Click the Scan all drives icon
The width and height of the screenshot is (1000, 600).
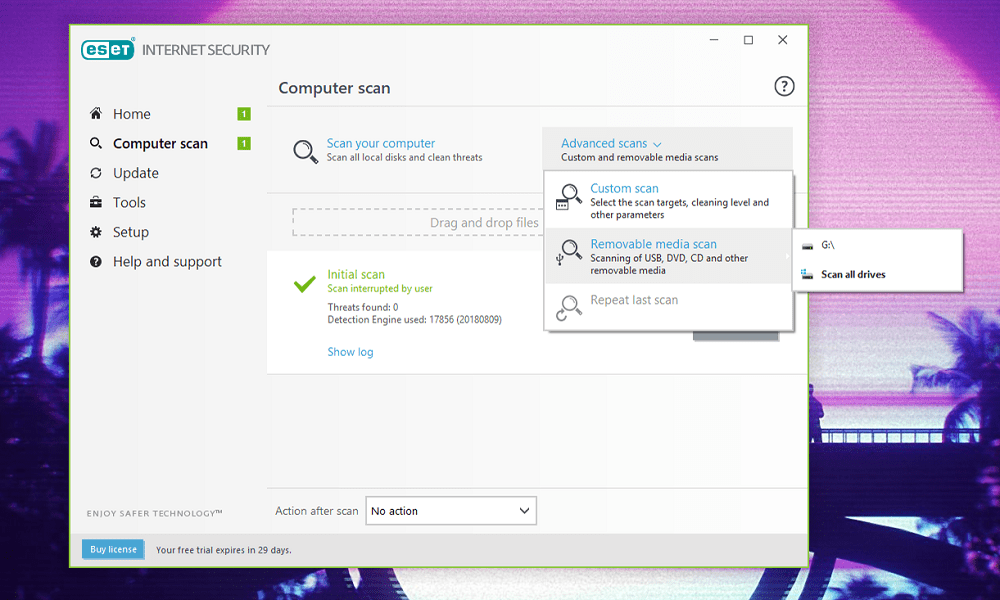click(x=807, y=274)
